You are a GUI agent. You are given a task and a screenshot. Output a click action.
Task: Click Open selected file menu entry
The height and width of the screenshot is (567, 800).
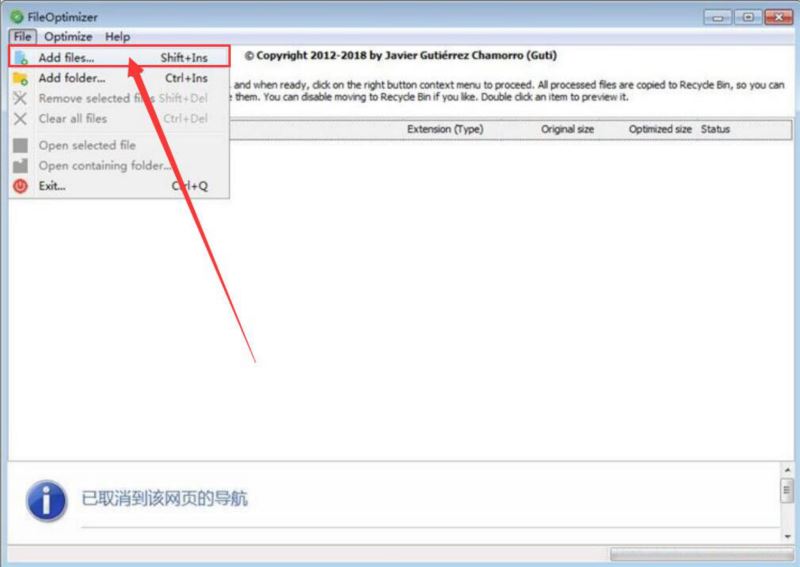[119, 145]
